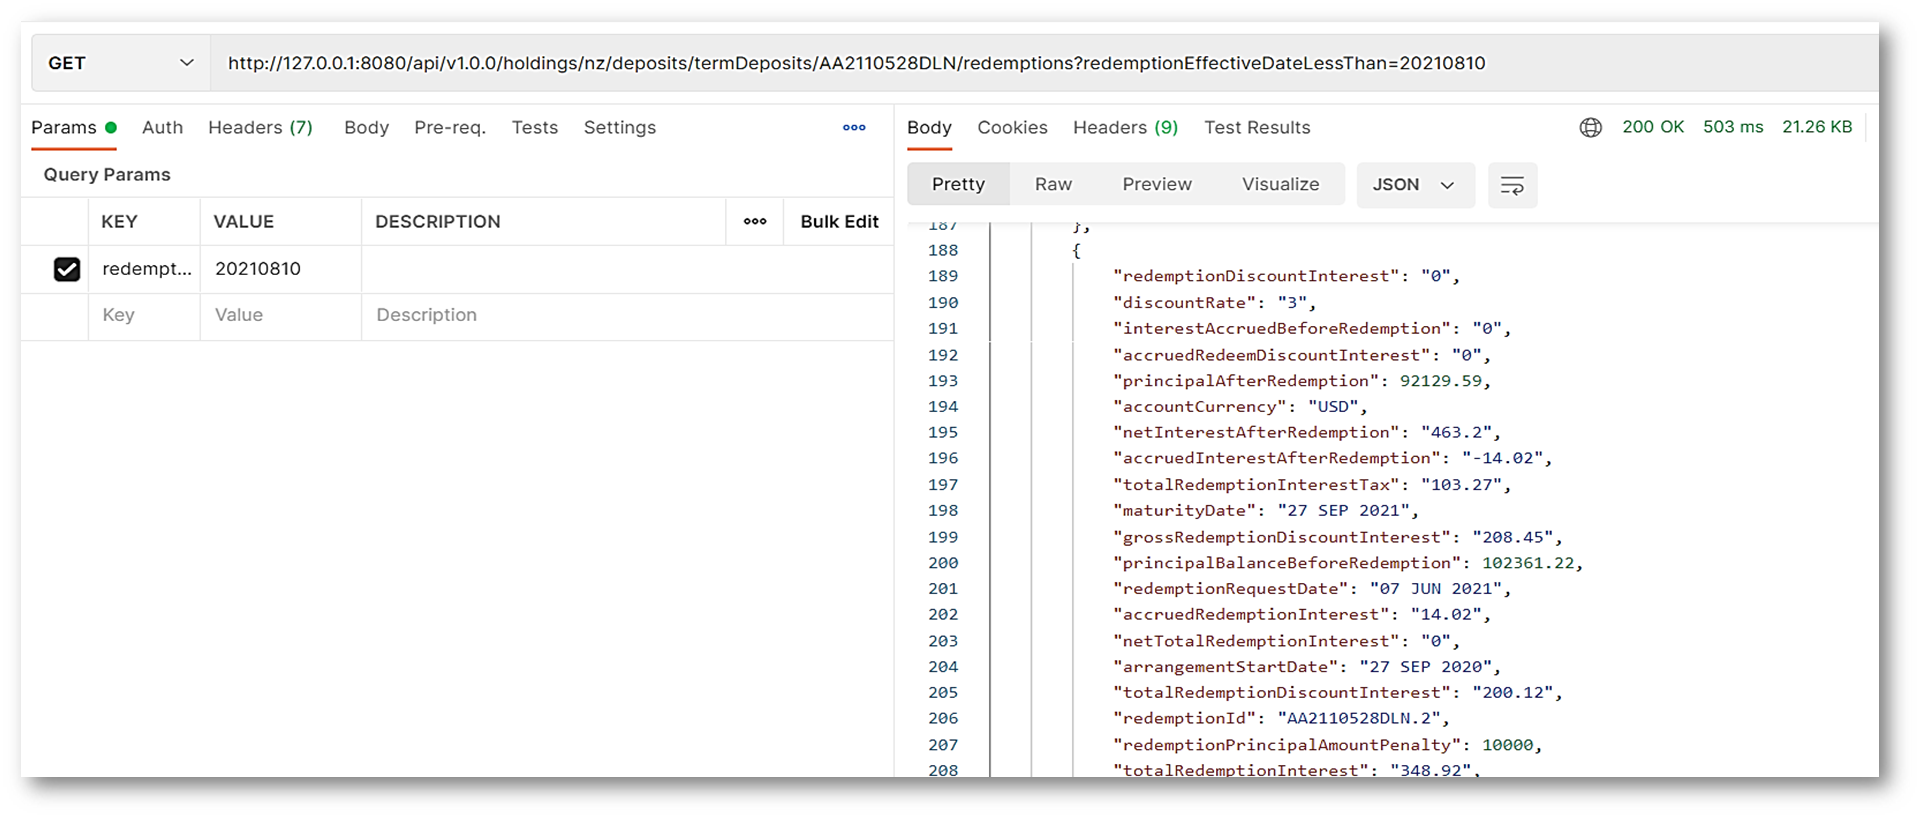
Task: Expand the JSON format dropdown
Action: click(x=1414, y=185)
